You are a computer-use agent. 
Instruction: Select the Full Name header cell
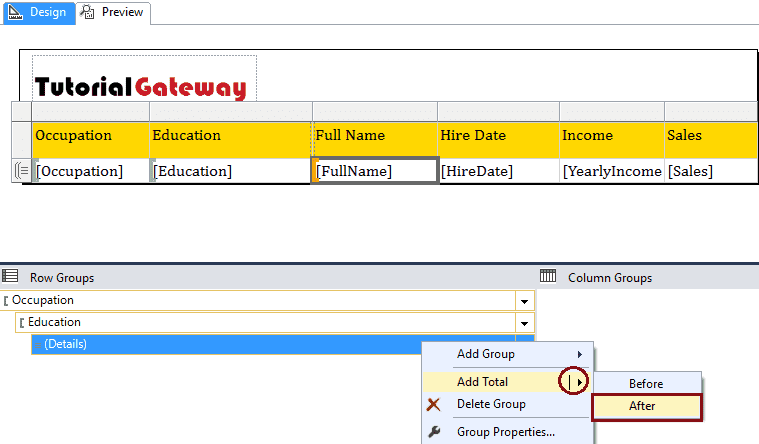(x=375, y=139)
